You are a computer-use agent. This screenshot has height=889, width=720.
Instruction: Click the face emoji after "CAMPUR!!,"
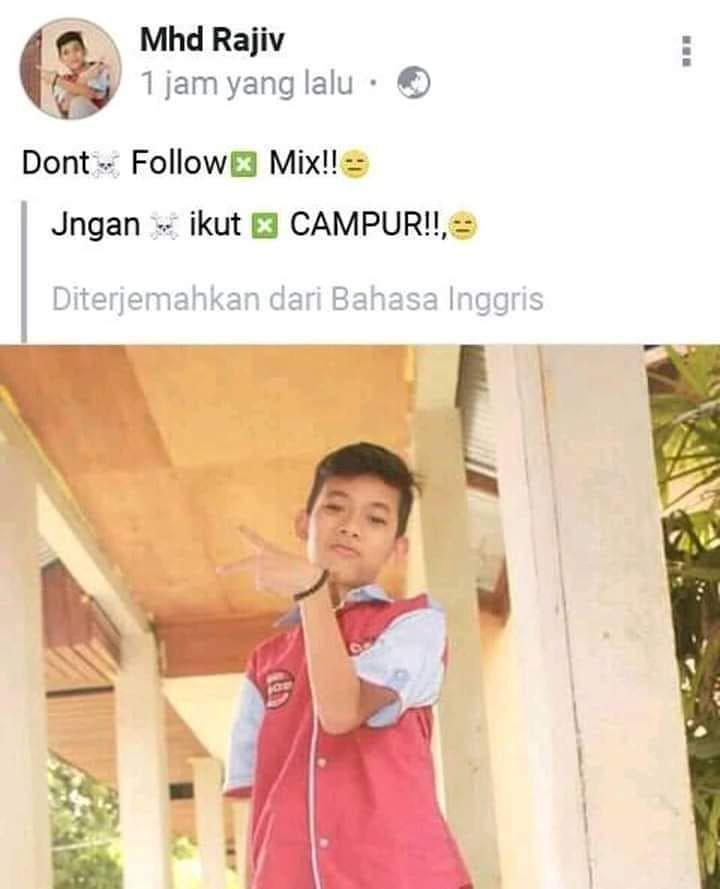(464, 227)
